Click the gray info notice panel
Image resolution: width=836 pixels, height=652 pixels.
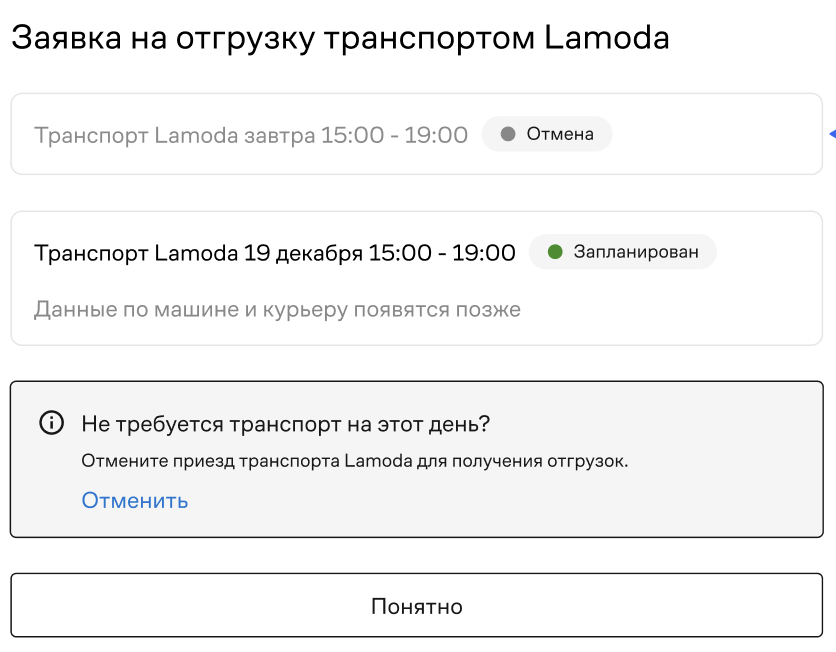point(416,459)
